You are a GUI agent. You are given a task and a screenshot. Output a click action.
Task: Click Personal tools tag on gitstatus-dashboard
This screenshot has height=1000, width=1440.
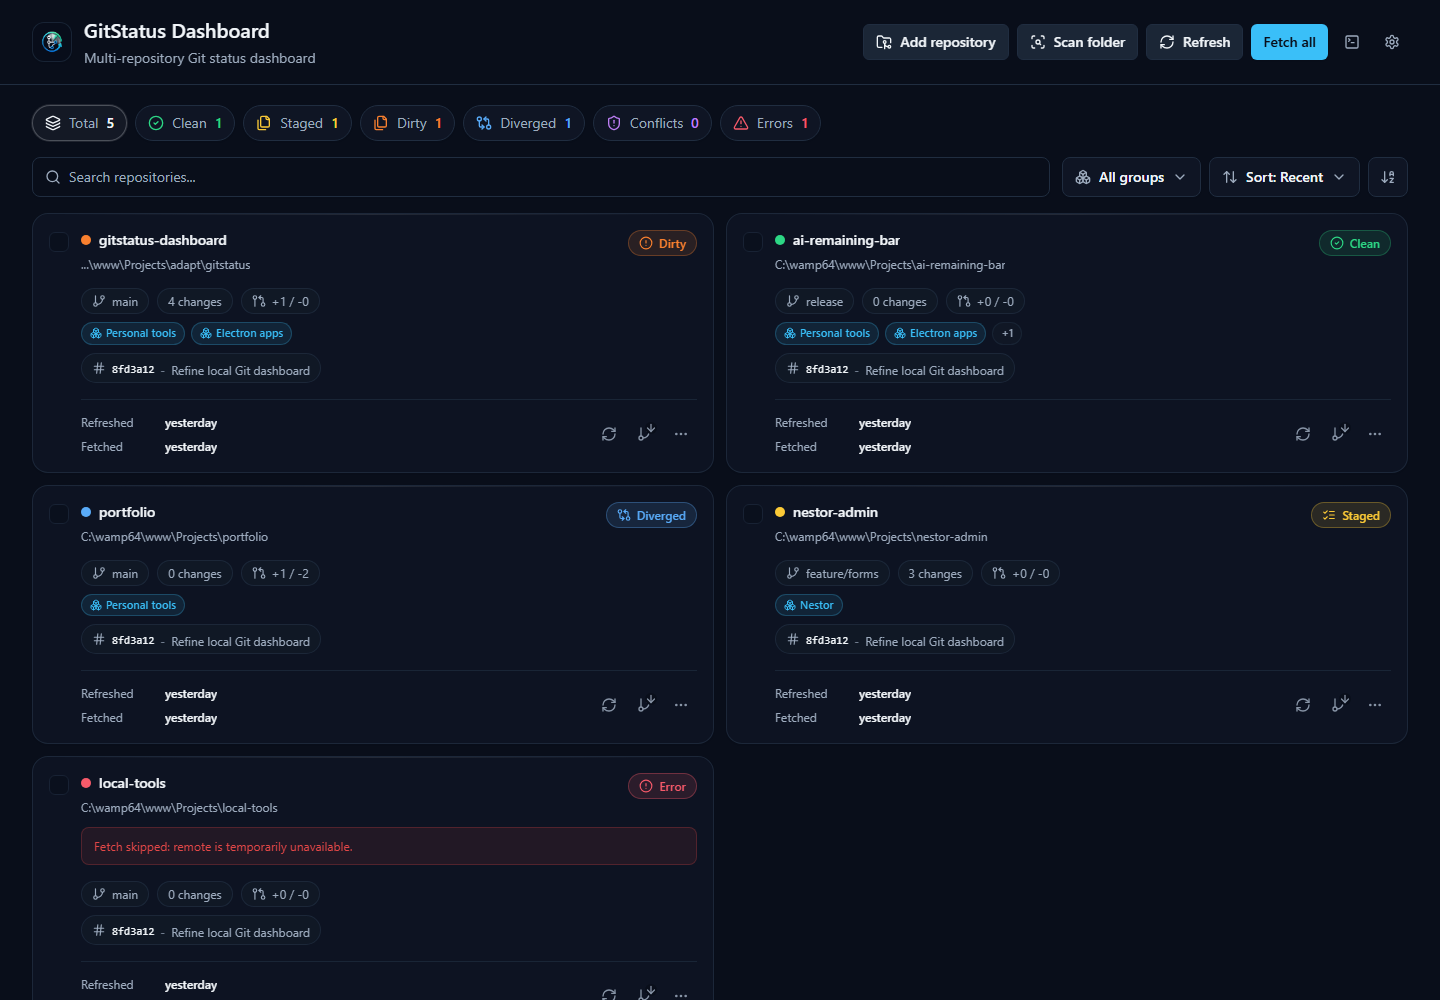pyautogui.click(x=133, y=333)
